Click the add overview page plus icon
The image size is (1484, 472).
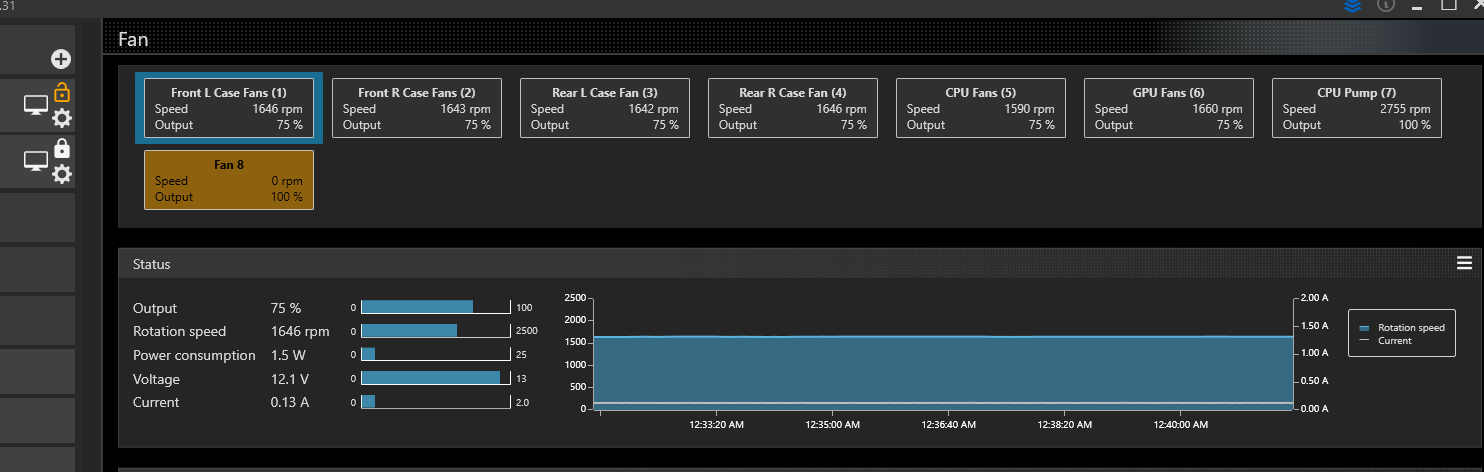click(x=61, y=59)
